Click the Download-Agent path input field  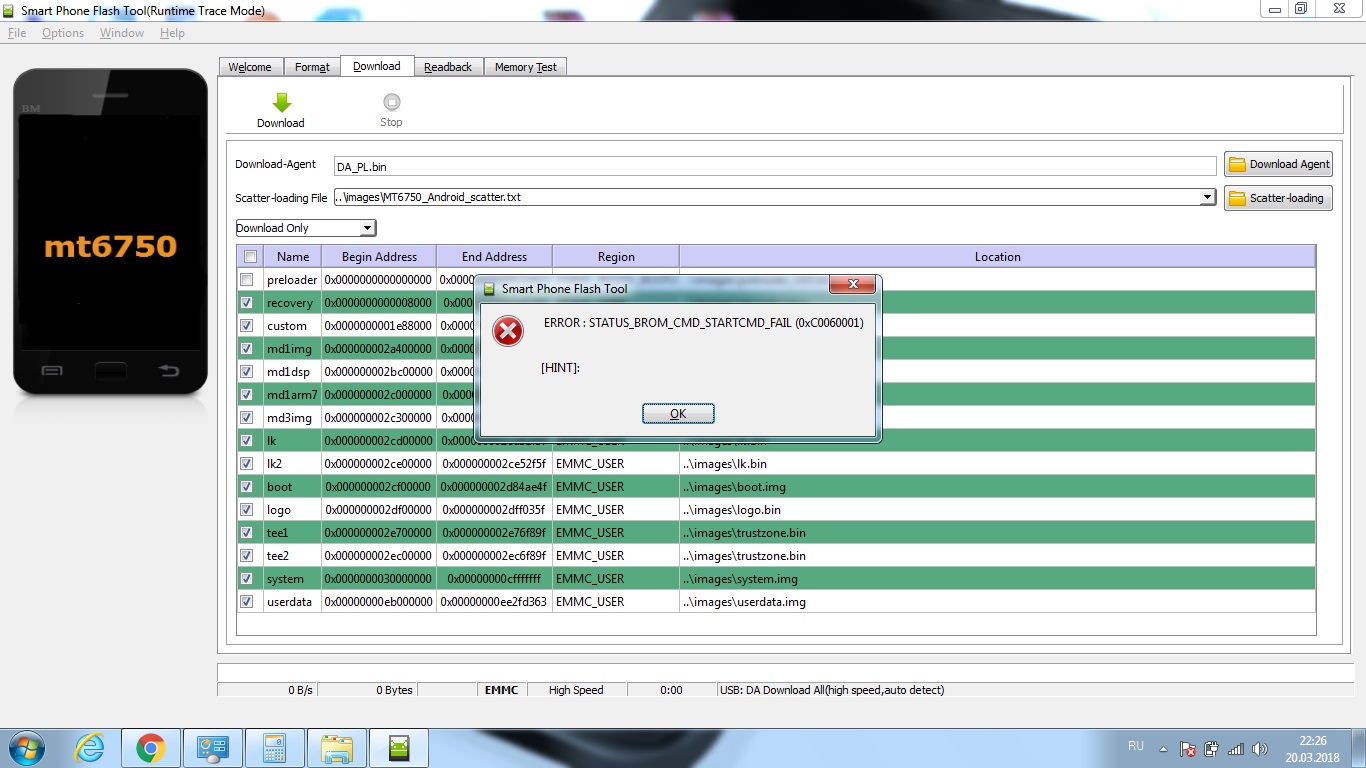click(x=775, y=166)
